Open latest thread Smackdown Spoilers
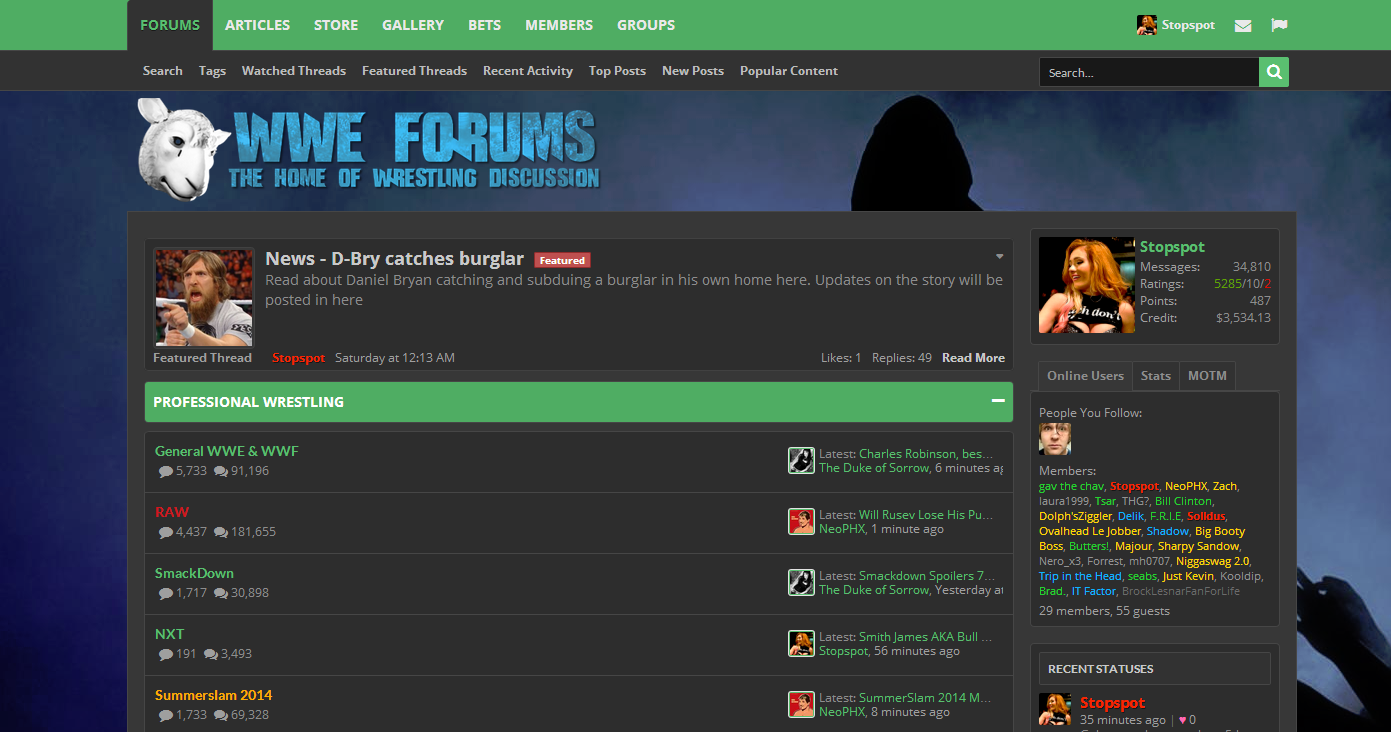 (927, 576)
